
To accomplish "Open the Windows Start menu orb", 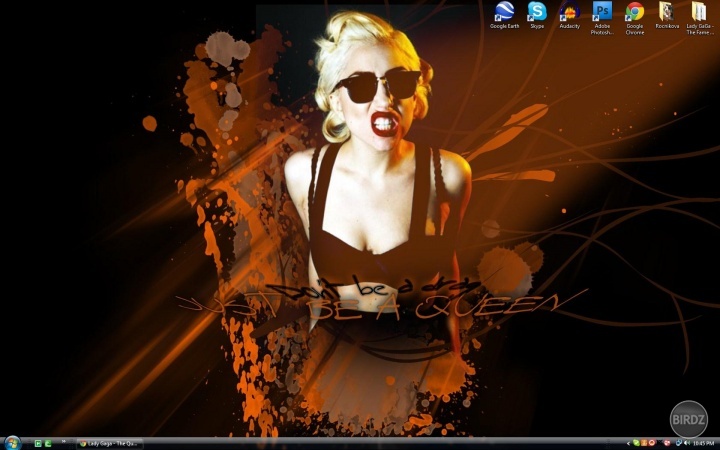I will point(12,443).
